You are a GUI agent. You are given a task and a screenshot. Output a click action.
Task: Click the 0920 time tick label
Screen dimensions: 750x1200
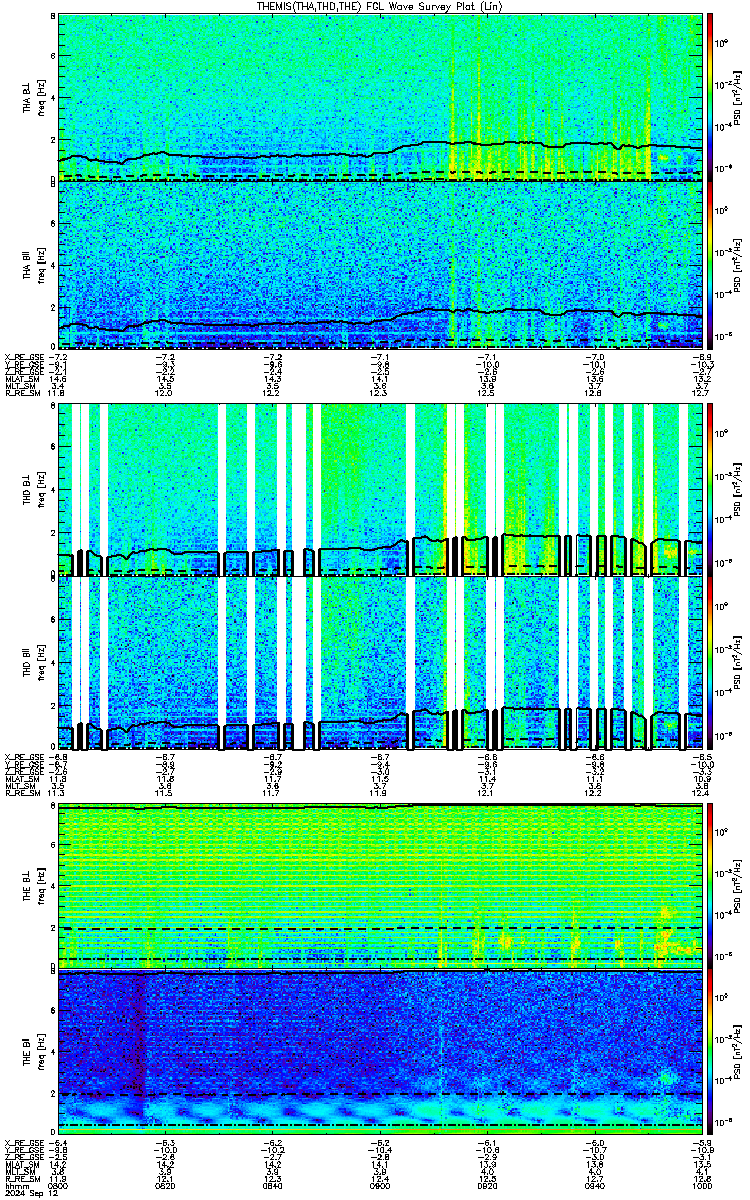487,1185
